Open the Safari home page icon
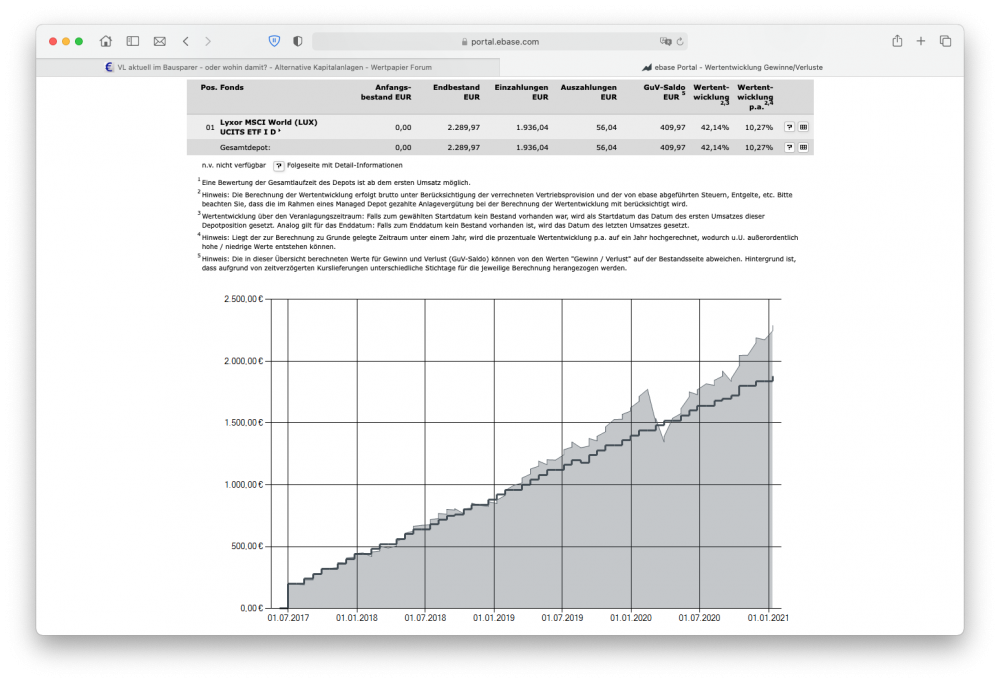 point(106,41)
